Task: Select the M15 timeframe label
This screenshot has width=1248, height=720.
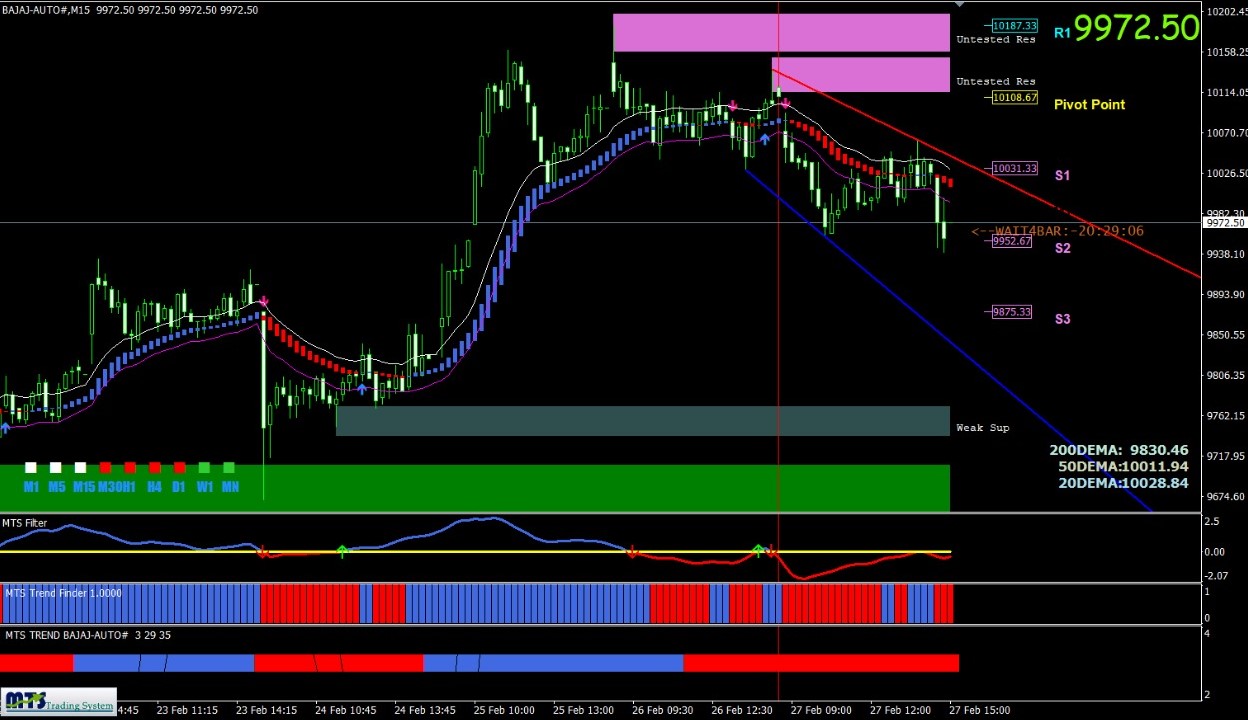Action: coord(83,487)
